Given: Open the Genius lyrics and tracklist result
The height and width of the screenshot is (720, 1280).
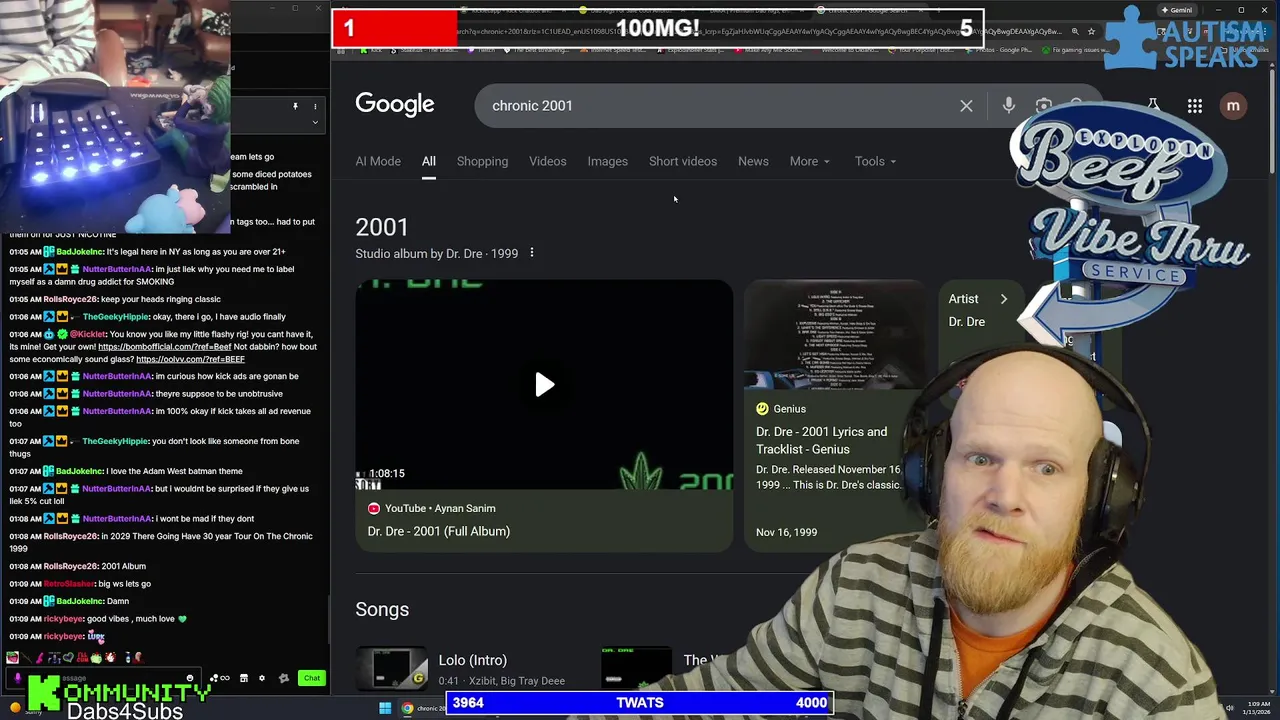Looking at the screenshot, I should tap(821, 440).
